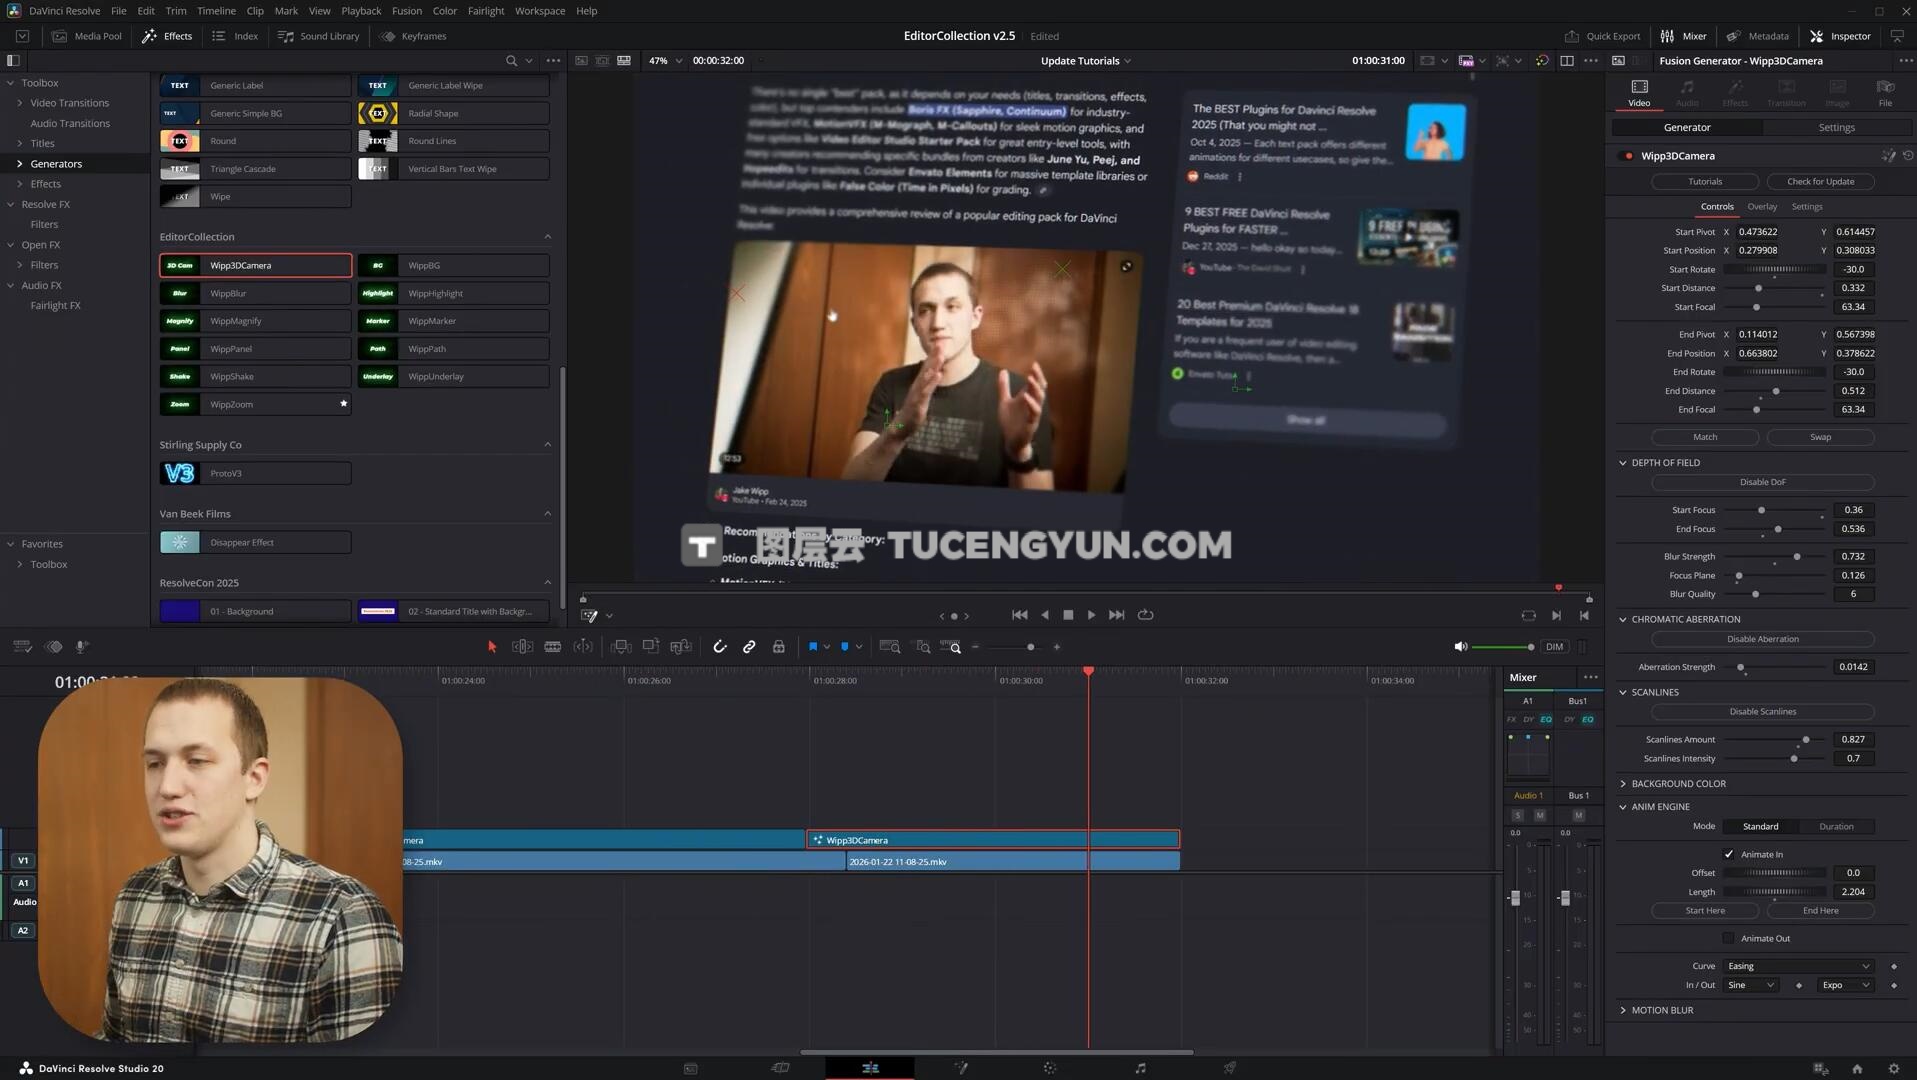Expand the Motion Blur section
1917x1080 pixels.
coord(1662,1010)
